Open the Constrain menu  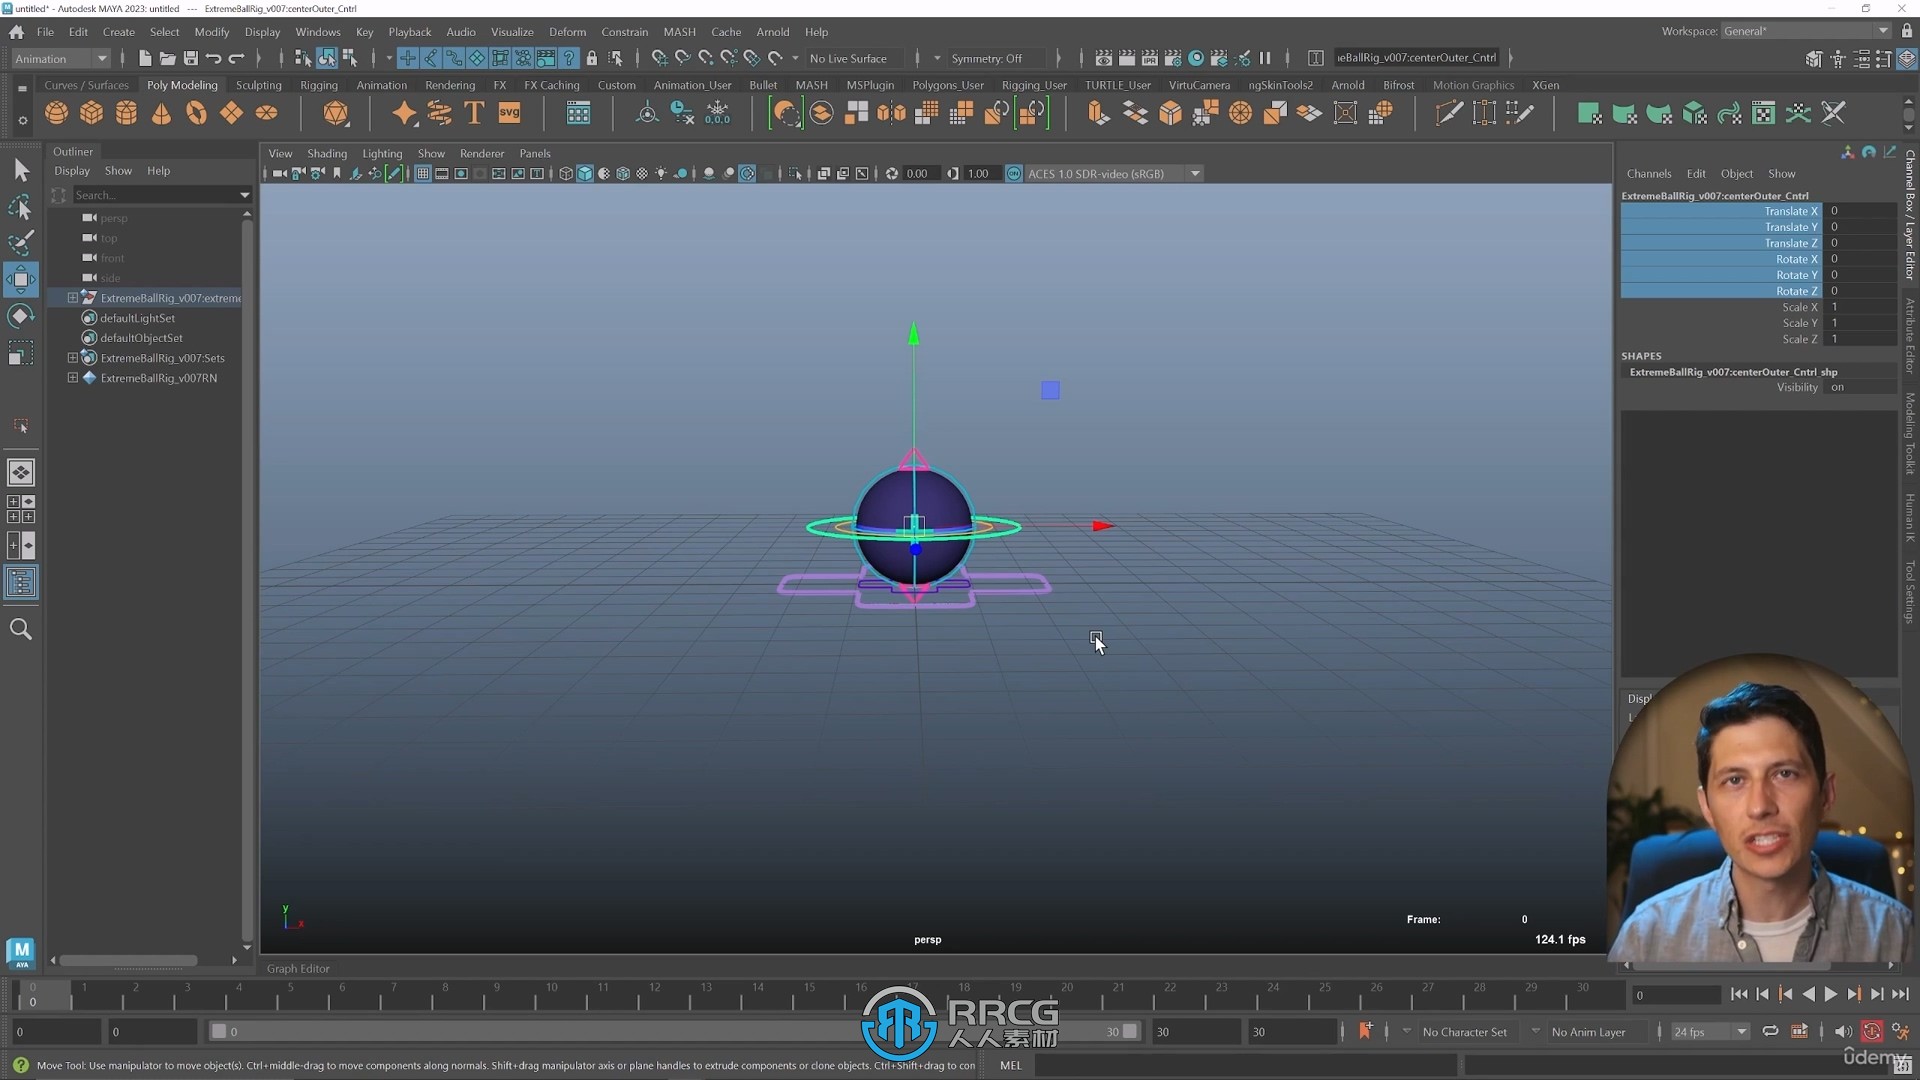tap(624, 32)
